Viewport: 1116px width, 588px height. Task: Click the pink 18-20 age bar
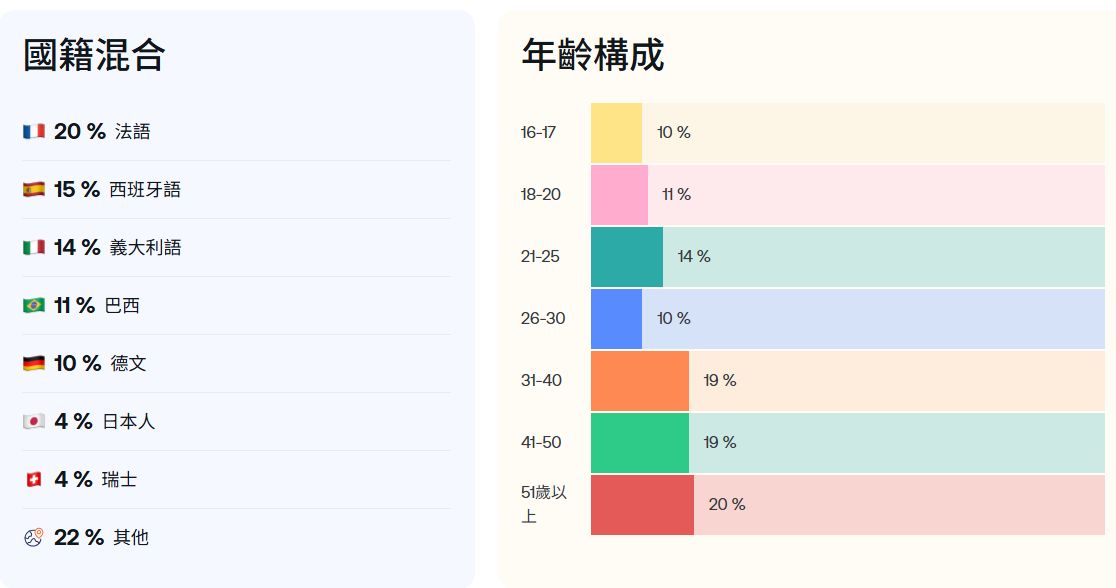[x=619, y=195]
